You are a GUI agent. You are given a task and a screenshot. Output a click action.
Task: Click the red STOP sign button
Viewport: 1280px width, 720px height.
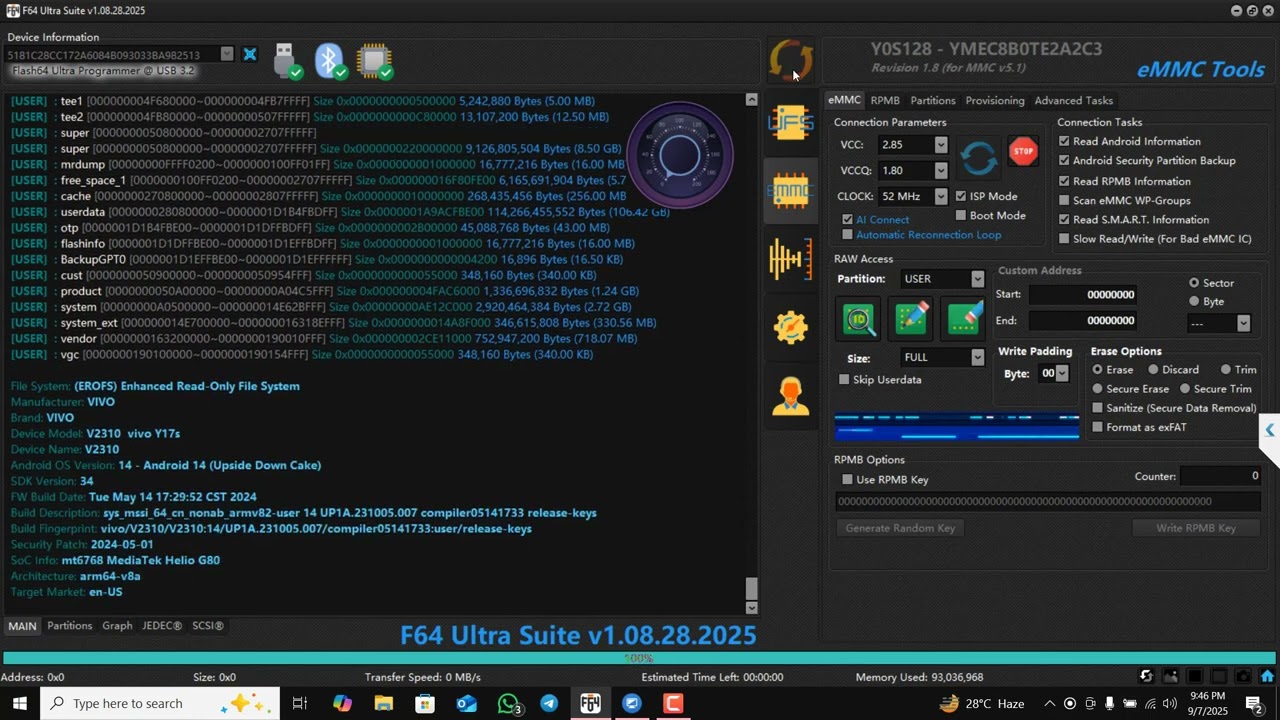pyautogui.click(x=1023, y=152)
